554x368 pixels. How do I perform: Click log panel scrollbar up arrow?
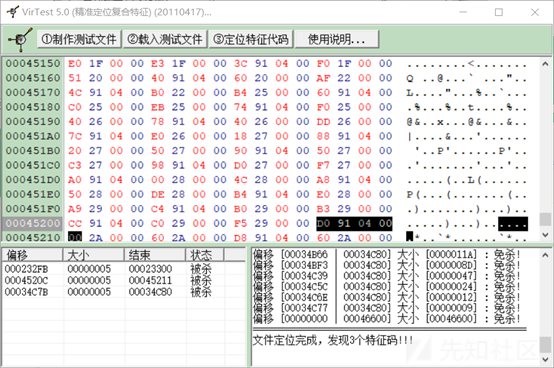[x=545, y=254]
